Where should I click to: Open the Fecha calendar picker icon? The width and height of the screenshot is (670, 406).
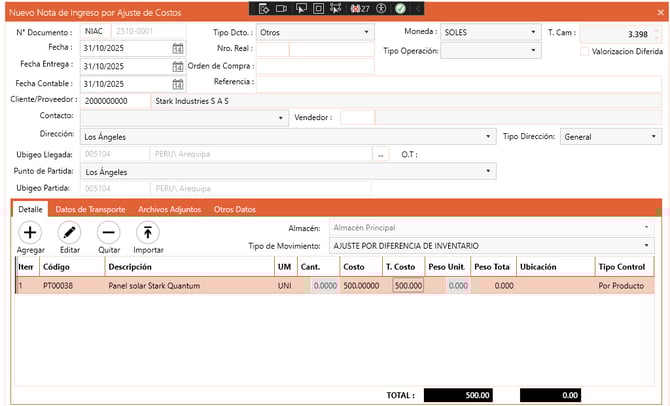(177, 49)
